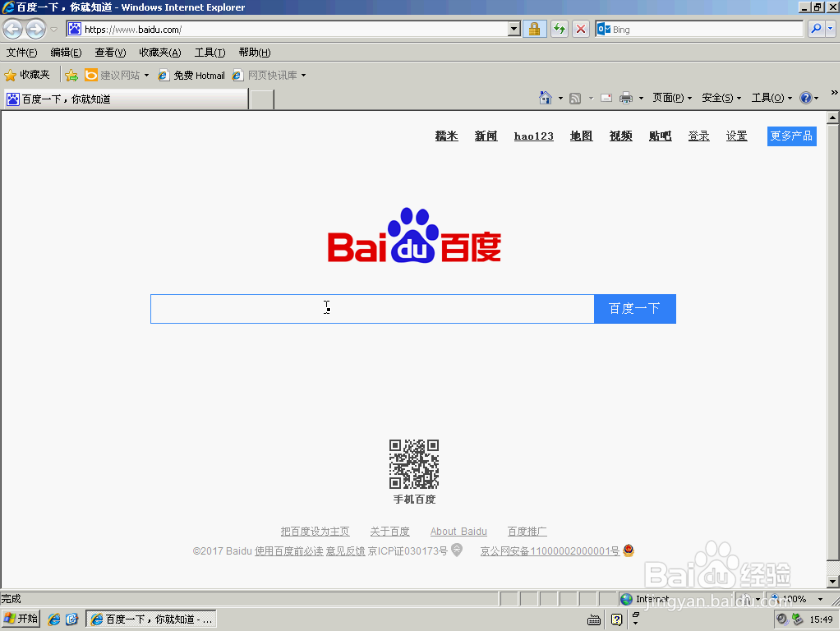The height and width of the screenshot is (631, 840).
Task: Open the 工具(O) command menu
Action: tap(771, 98)
